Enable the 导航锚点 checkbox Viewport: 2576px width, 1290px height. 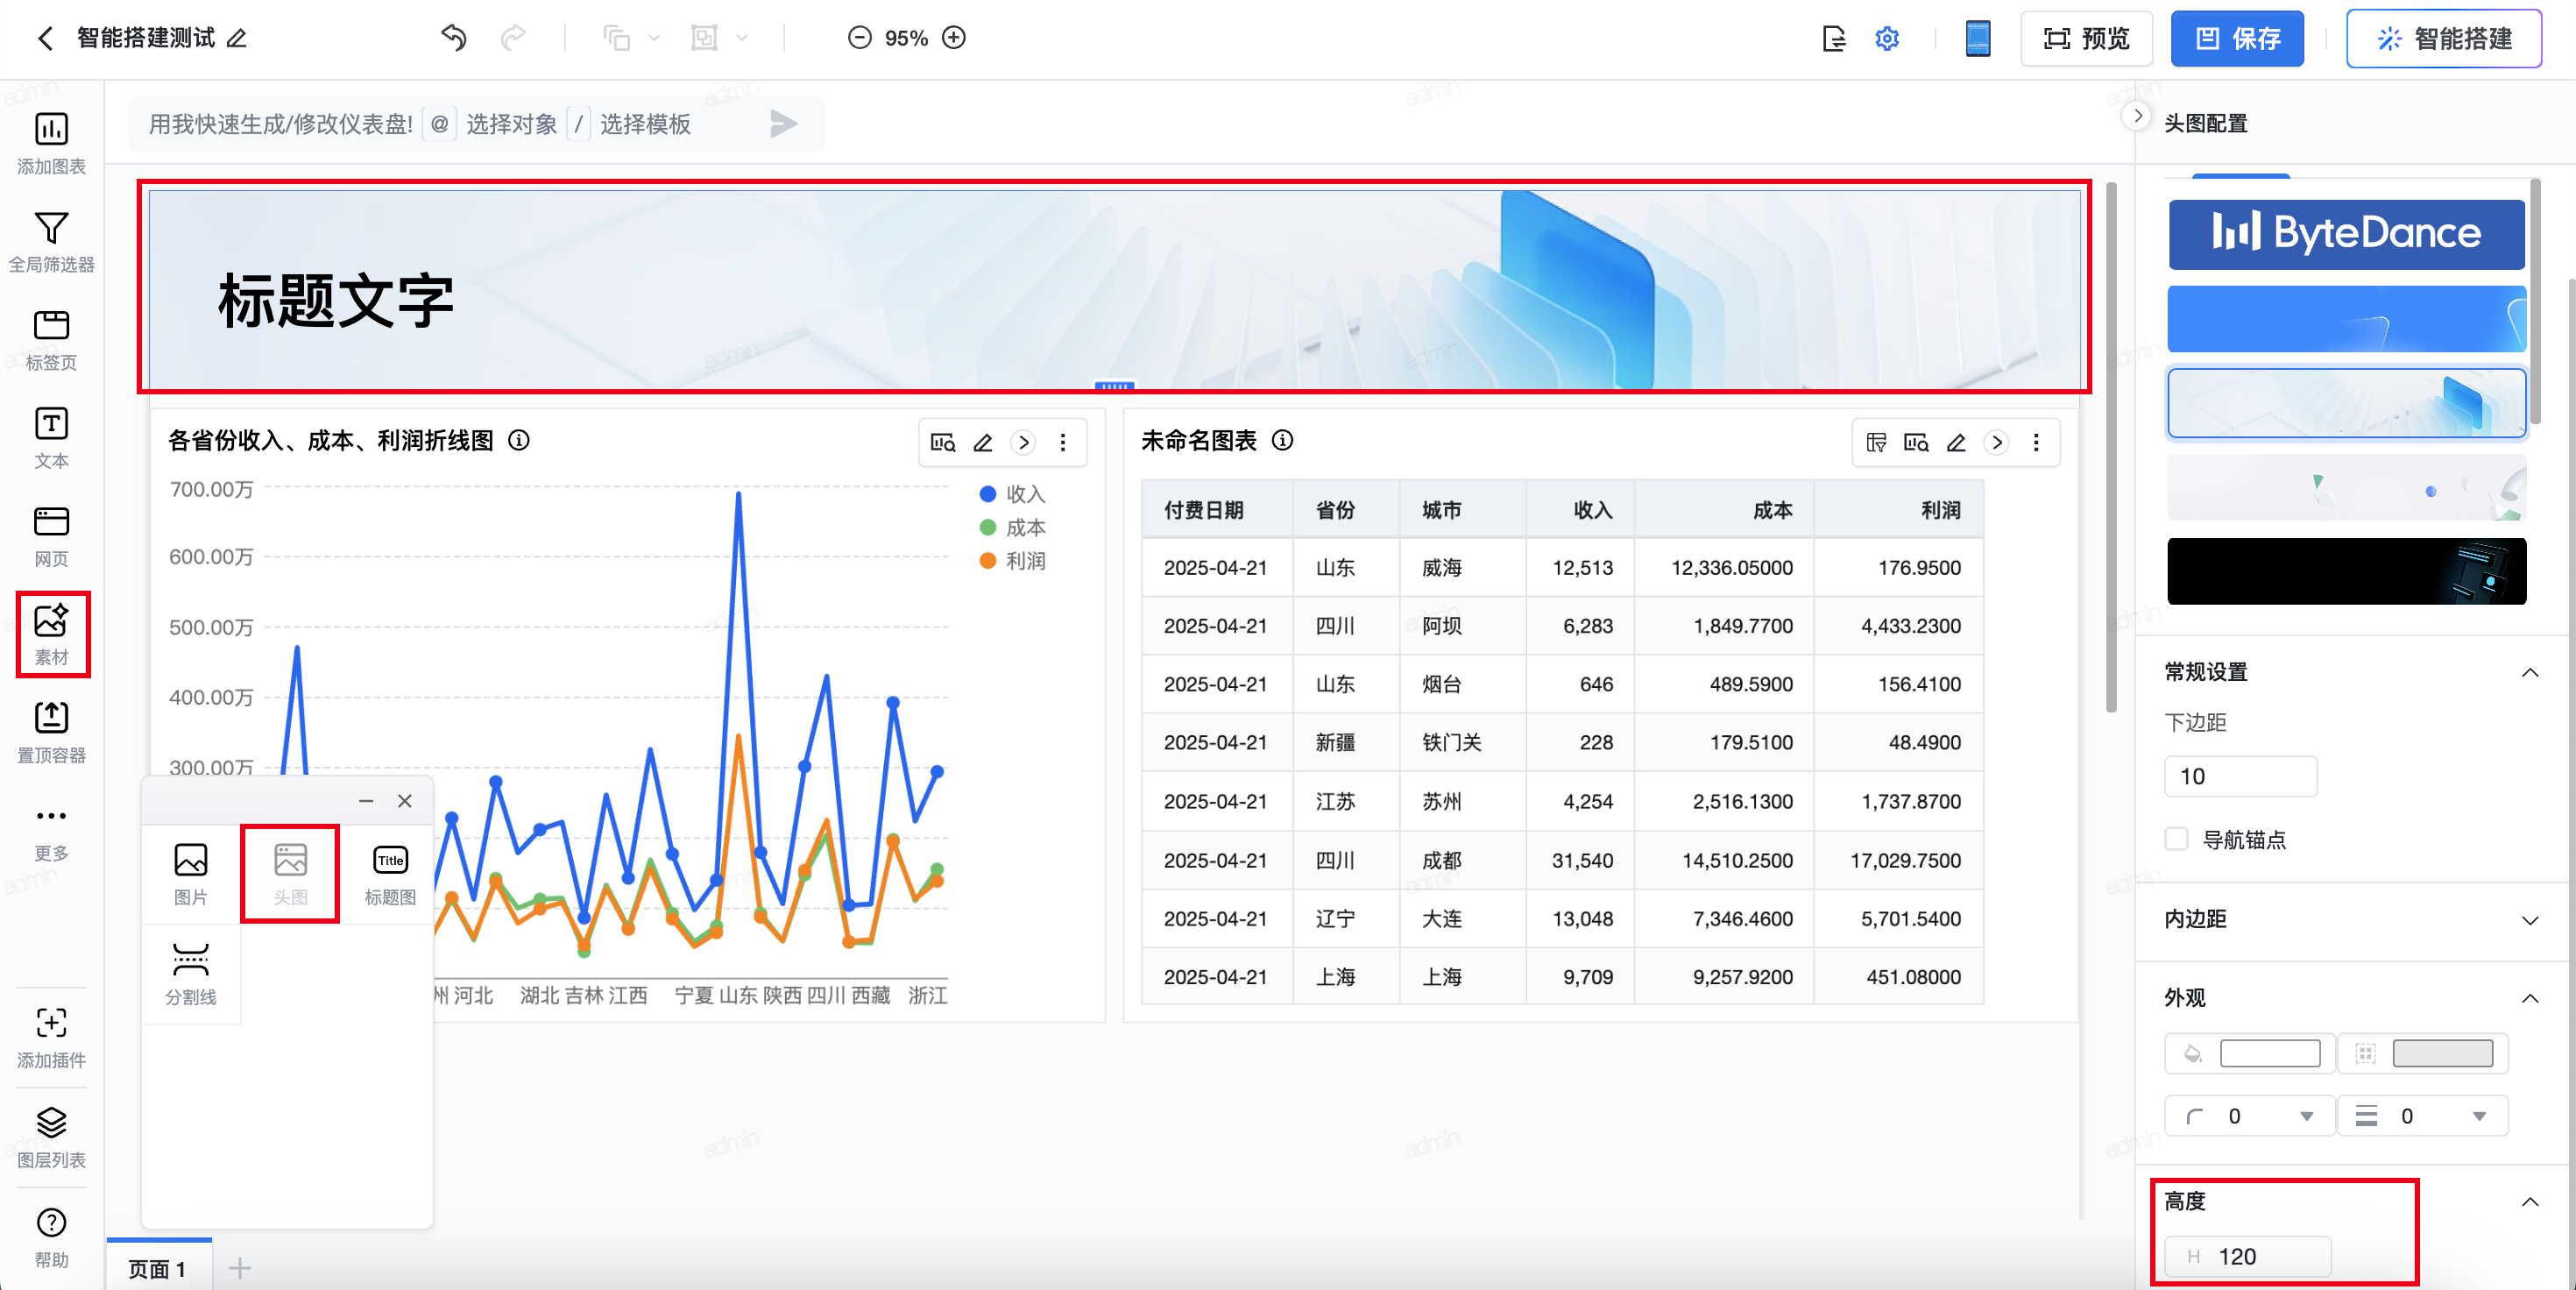pyautogui.click(x=2176, y=838)
